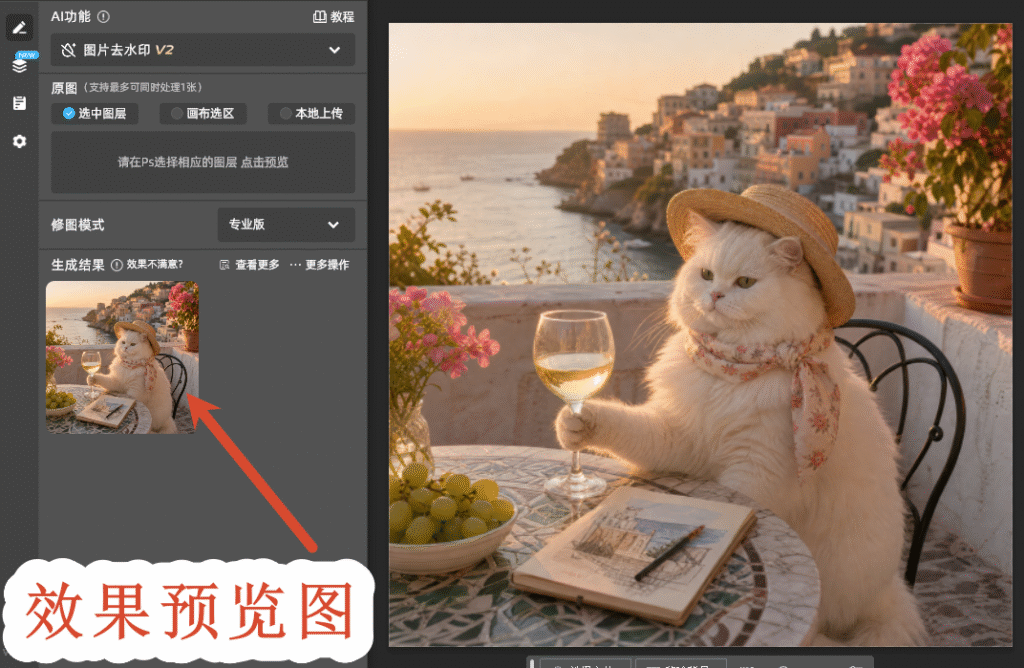Open 查看更多 results
Viewport: 1024px width, 668px height.
click(x=249, y=264)
